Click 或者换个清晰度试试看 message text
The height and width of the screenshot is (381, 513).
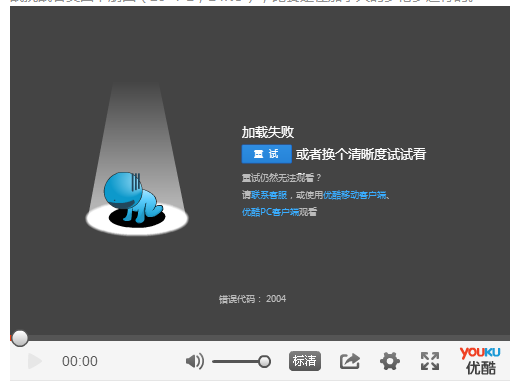361,154
